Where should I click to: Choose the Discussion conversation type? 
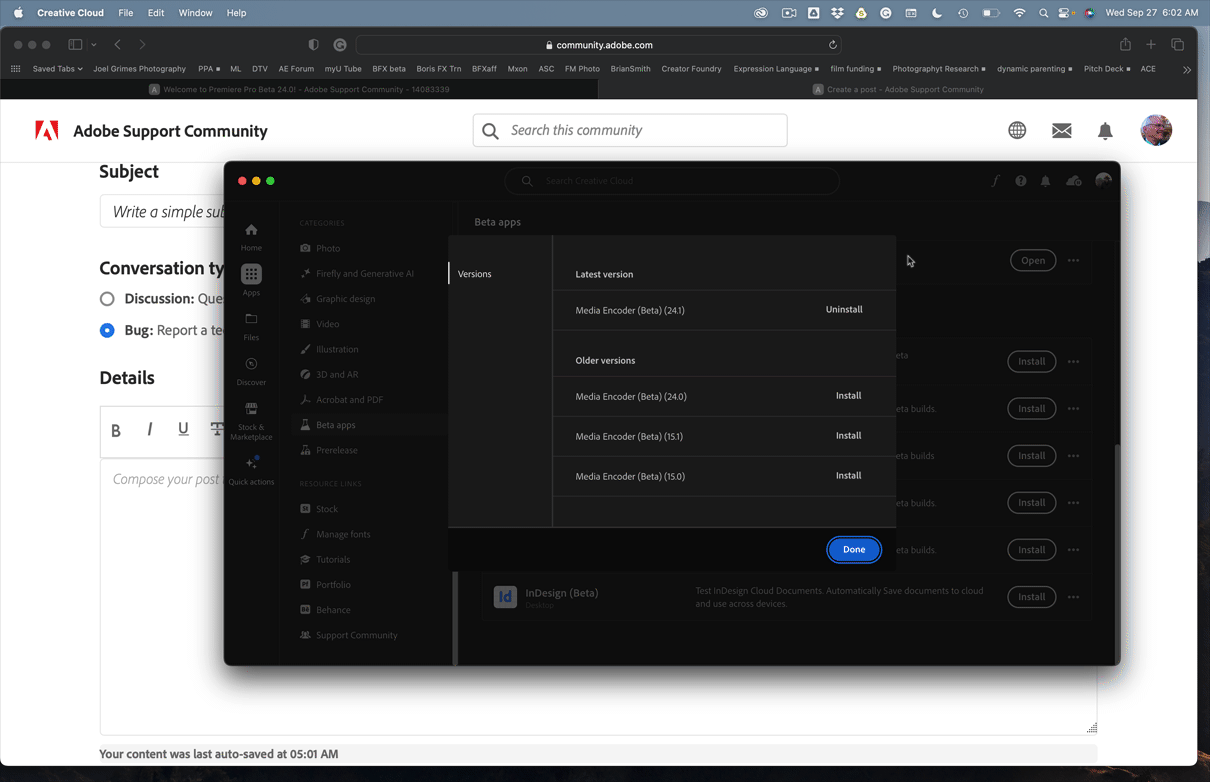point(107,298)
